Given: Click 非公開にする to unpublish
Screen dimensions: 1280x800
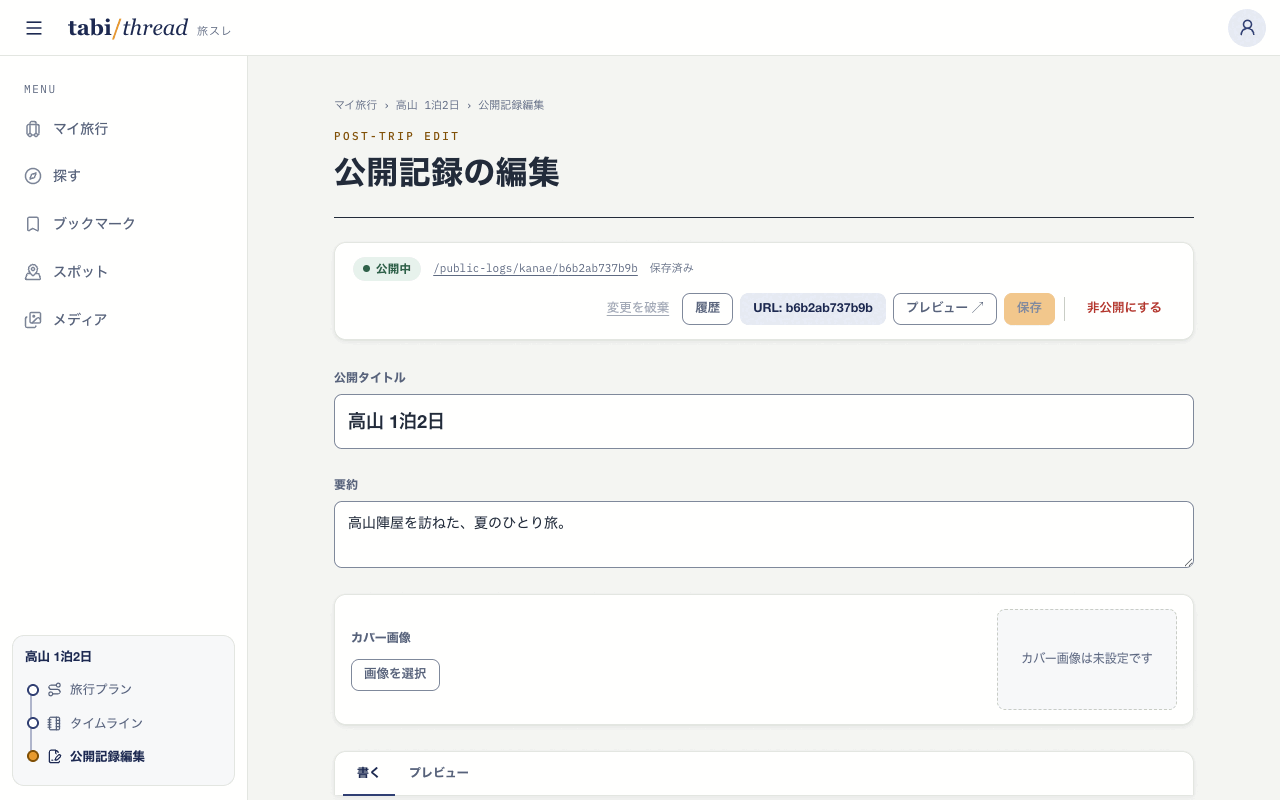Looking at the screenshot, I should point(1124,308).
